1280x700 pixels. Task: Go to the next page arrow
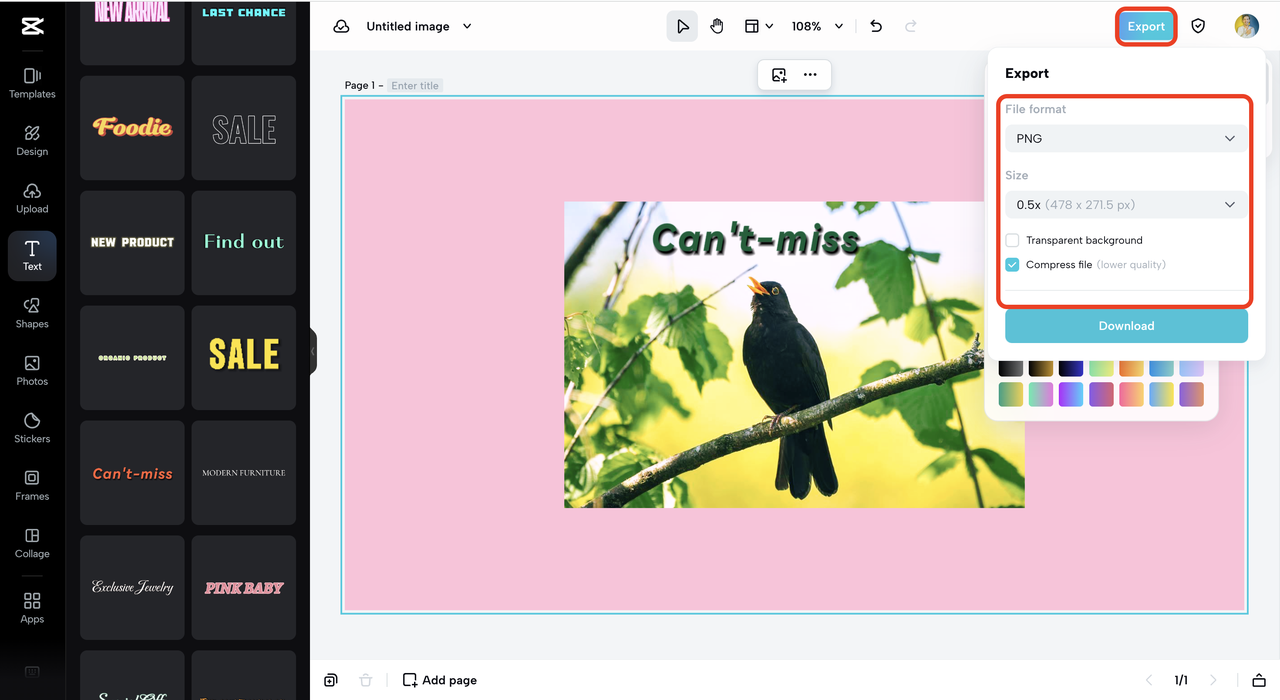point(1213,680)
